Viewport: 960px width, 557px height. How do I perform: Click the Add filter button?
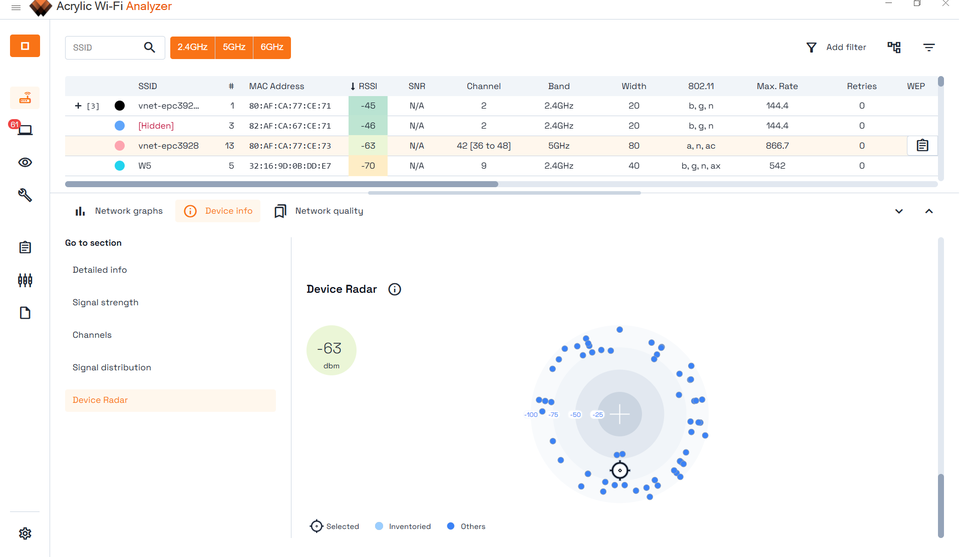836,47
